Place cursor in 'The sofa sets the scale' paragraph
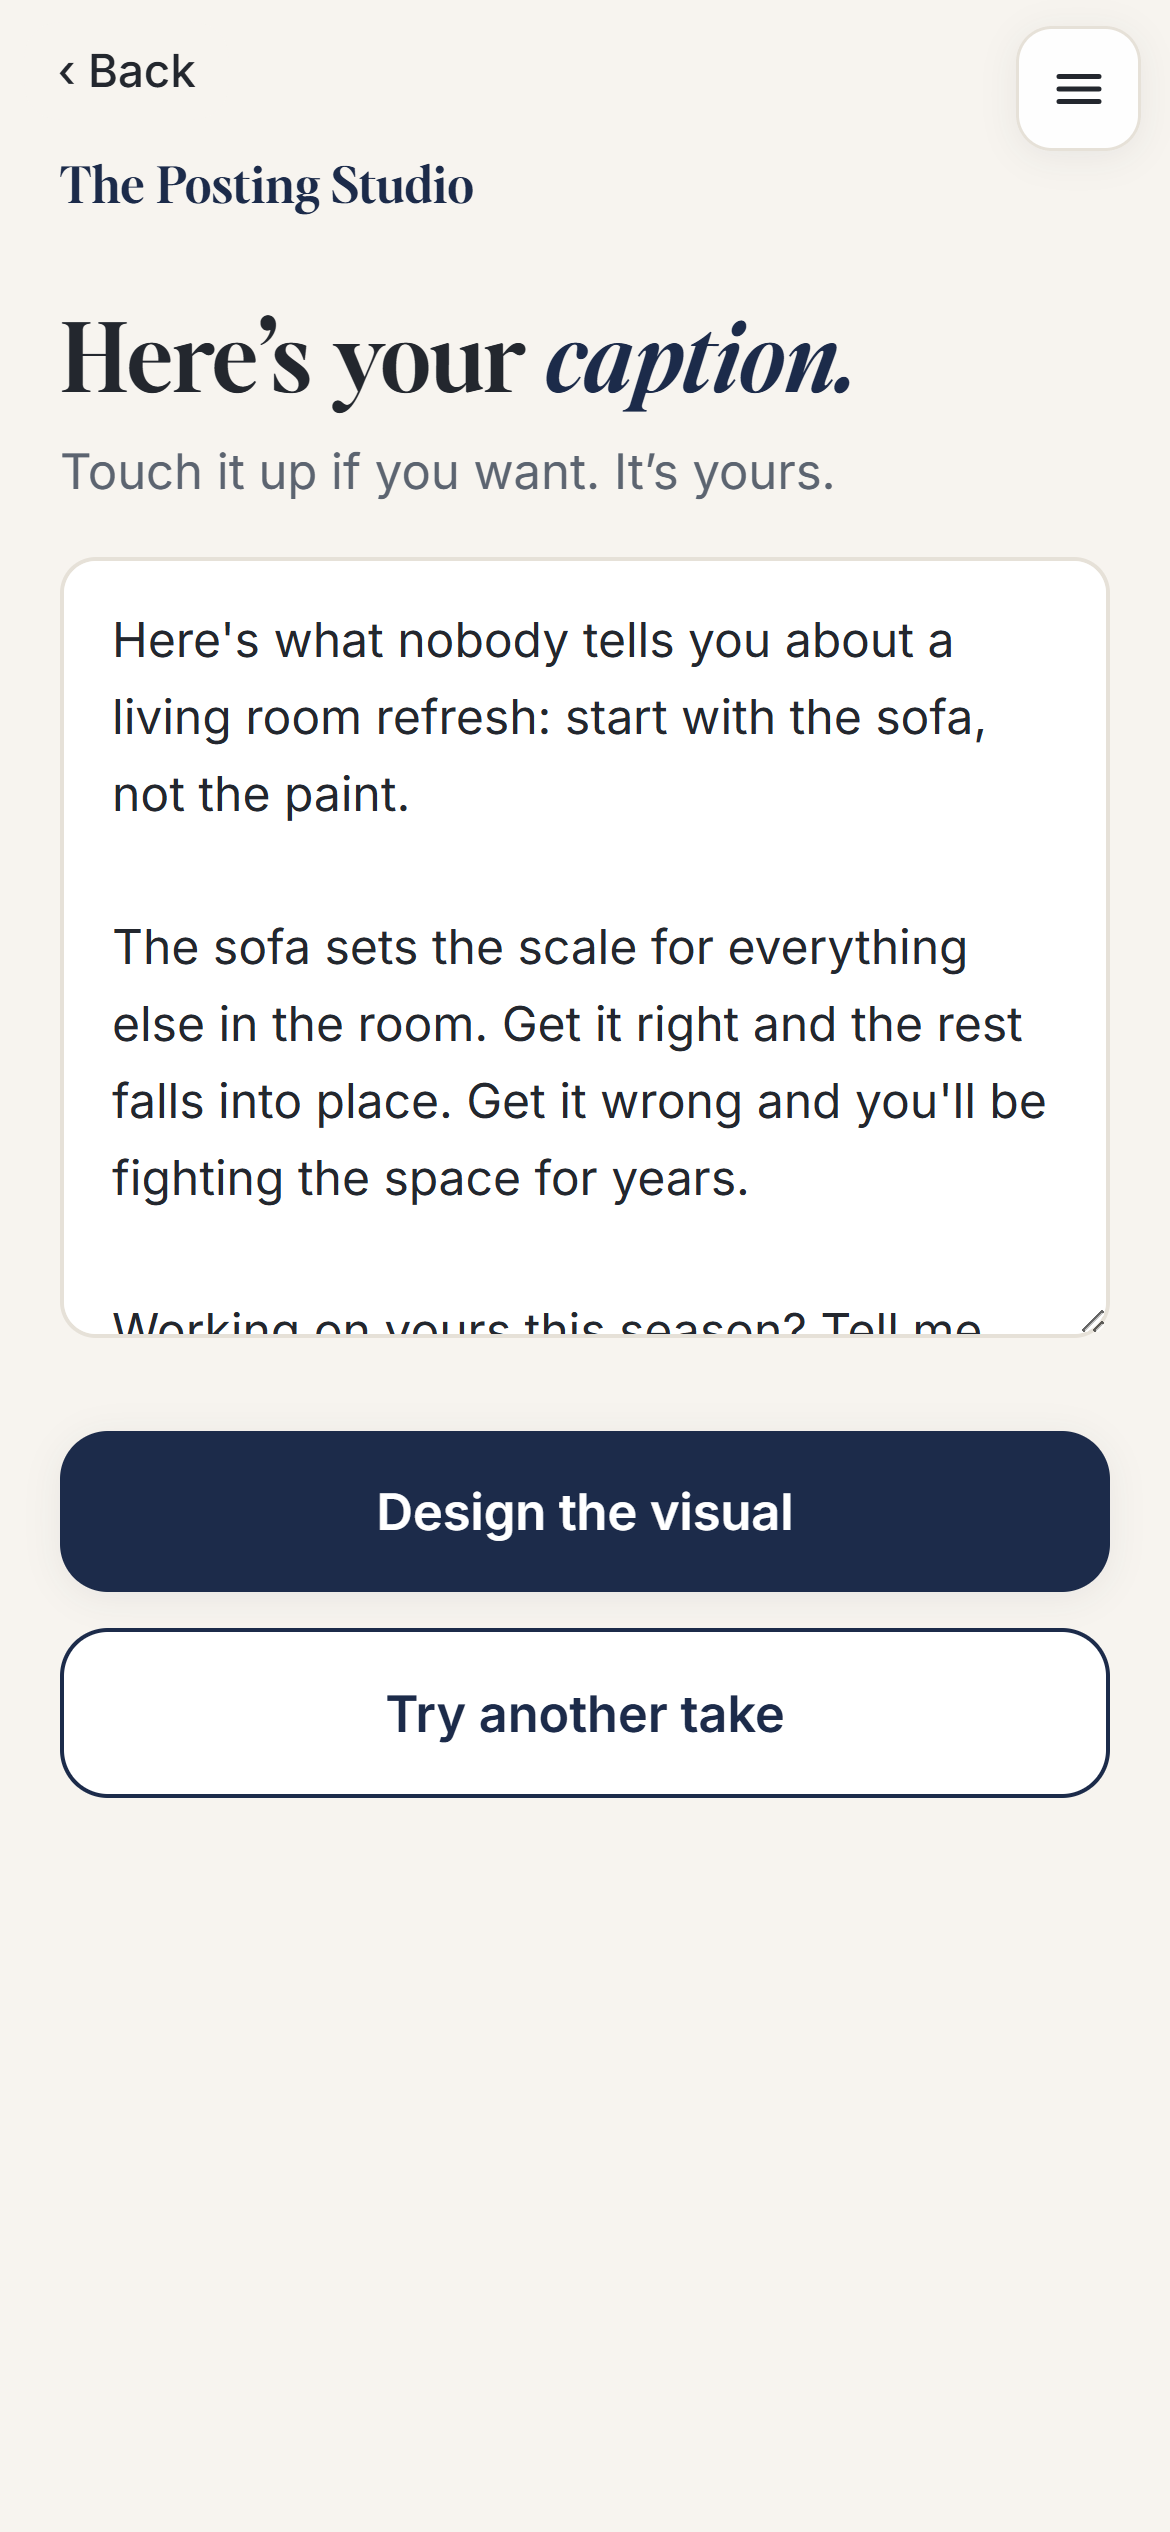Screen dimensions: 1170x2532 pyautogui.click(x=580, y=1062)
